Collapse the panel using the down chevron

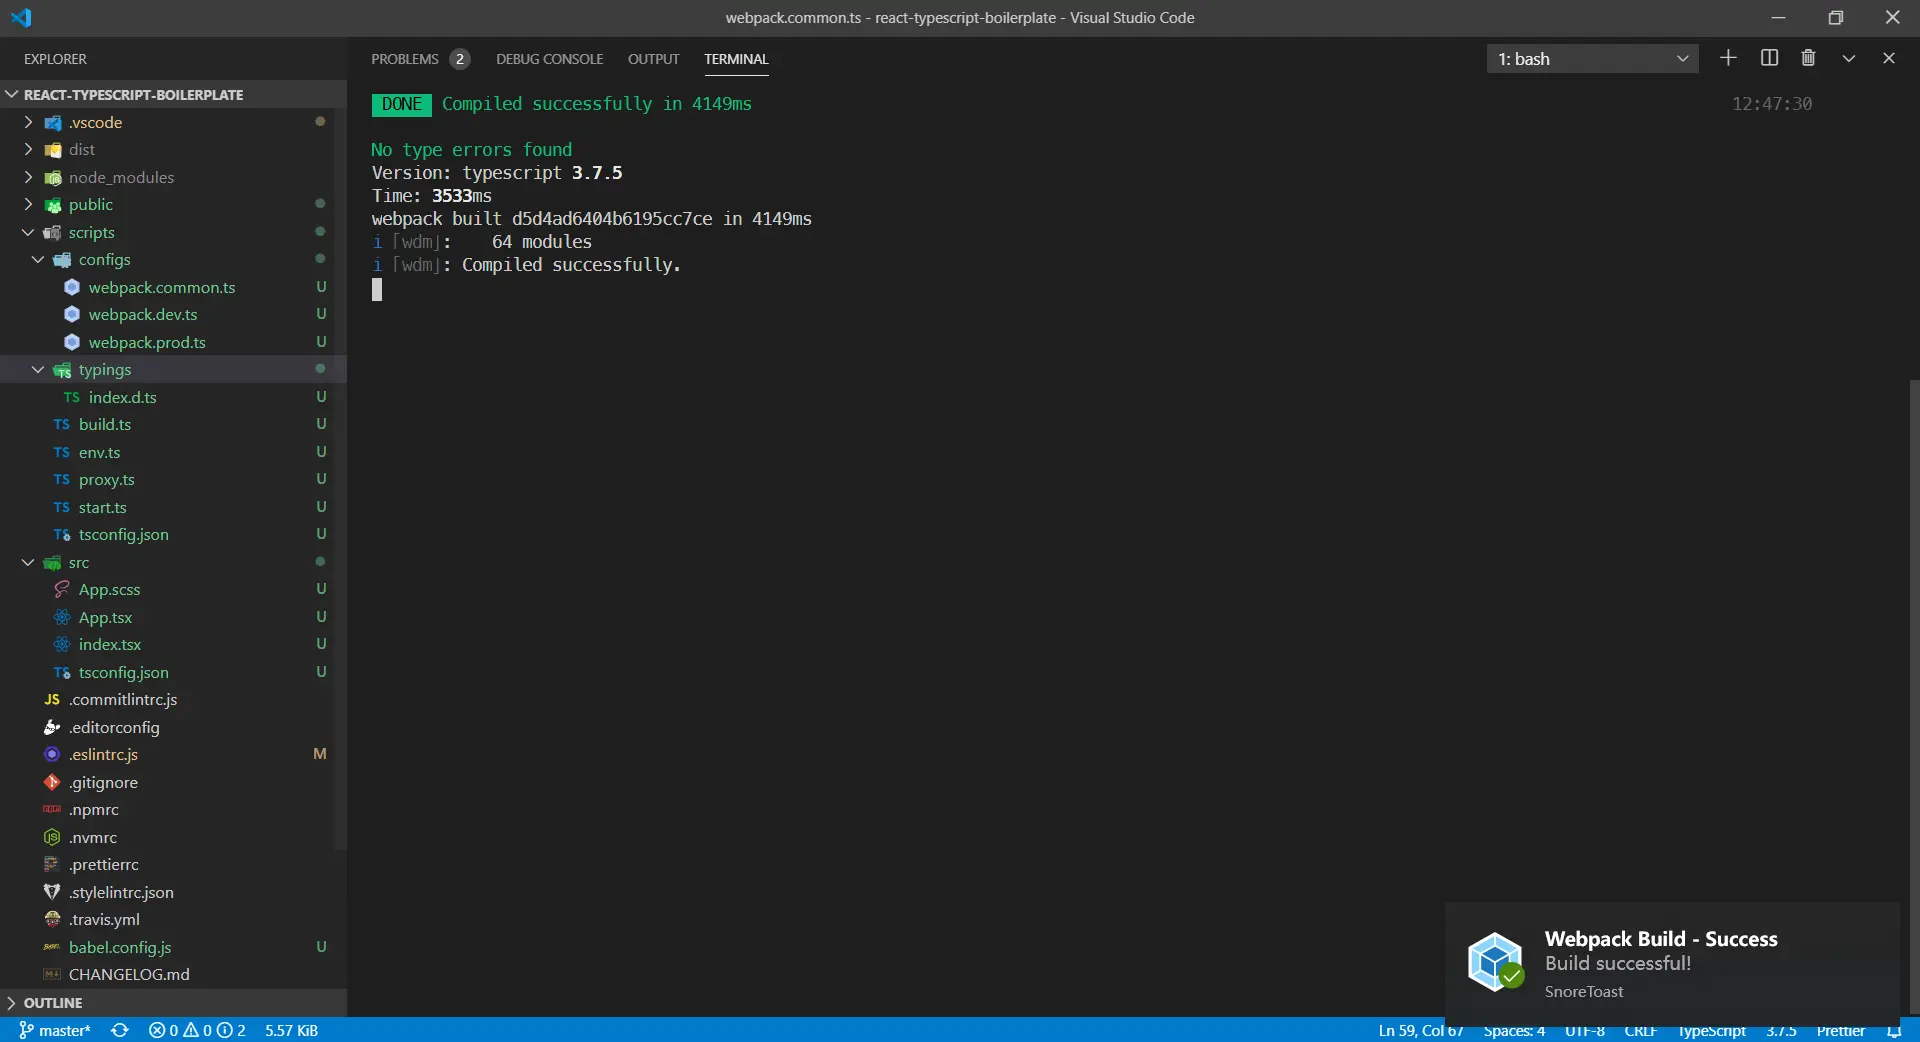click(x=1849, y=58)
